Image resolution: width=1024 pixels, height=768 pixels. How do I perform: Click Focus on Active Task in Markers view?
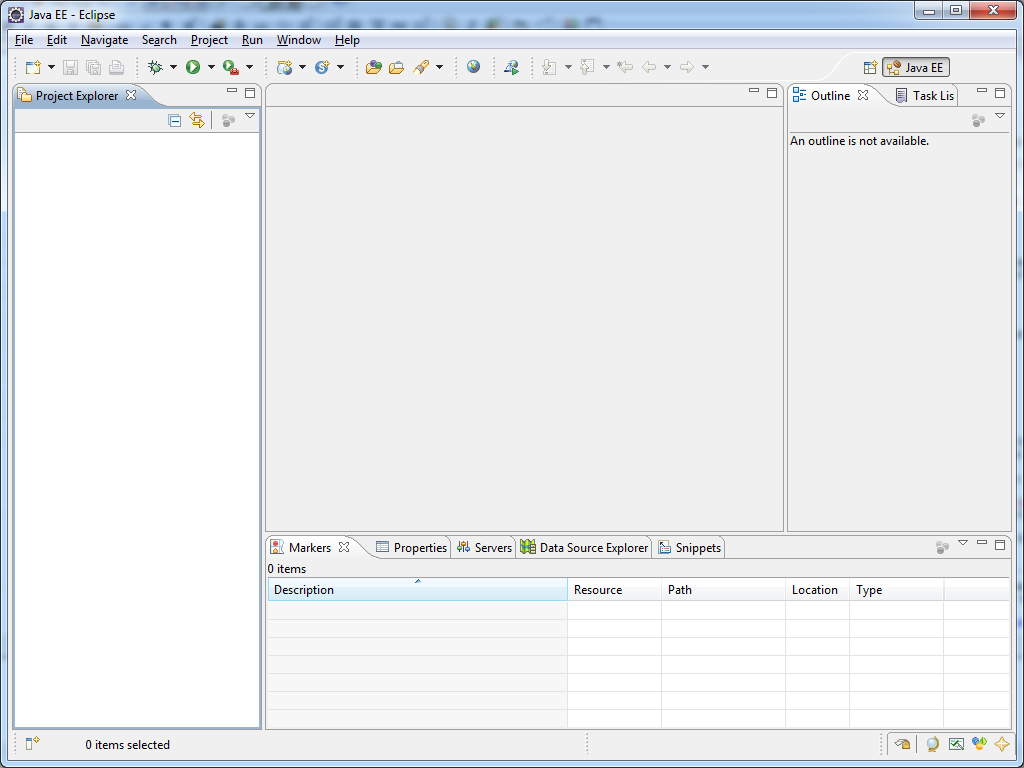[942, 547]
